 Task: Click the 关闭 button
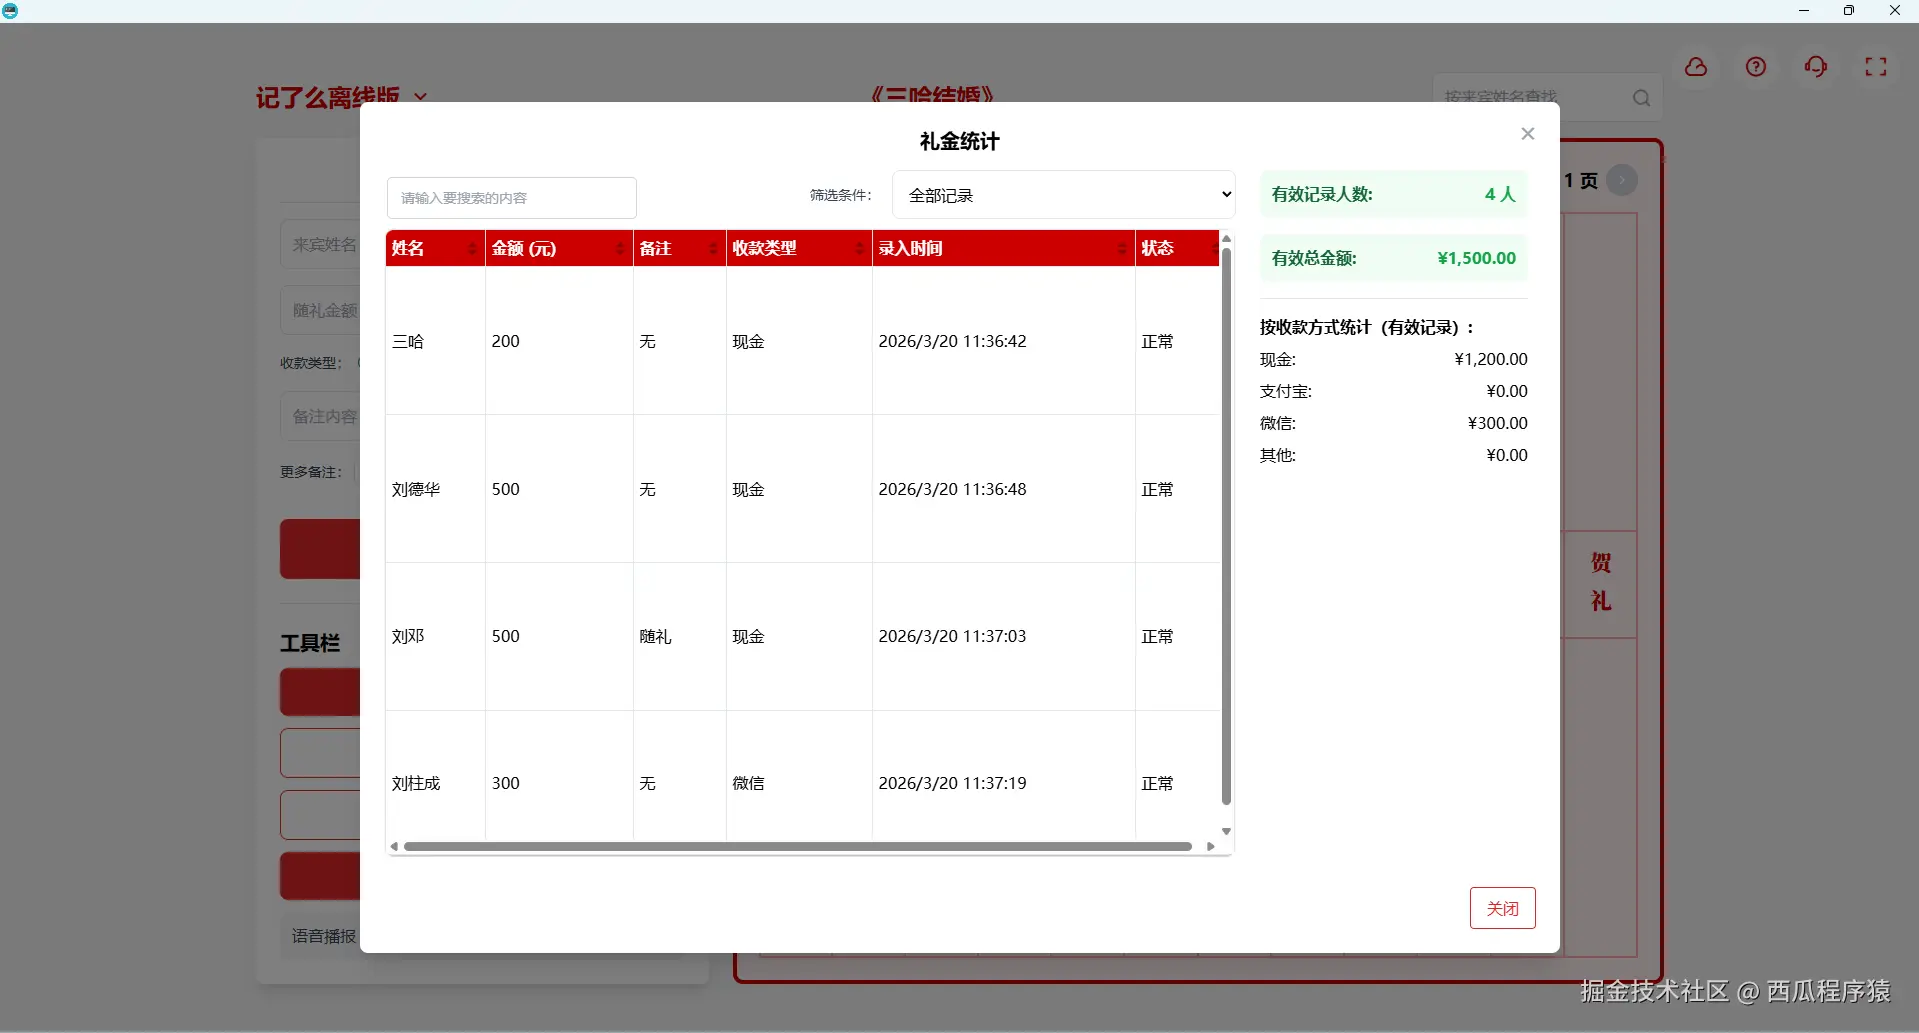coord(1502,908)
